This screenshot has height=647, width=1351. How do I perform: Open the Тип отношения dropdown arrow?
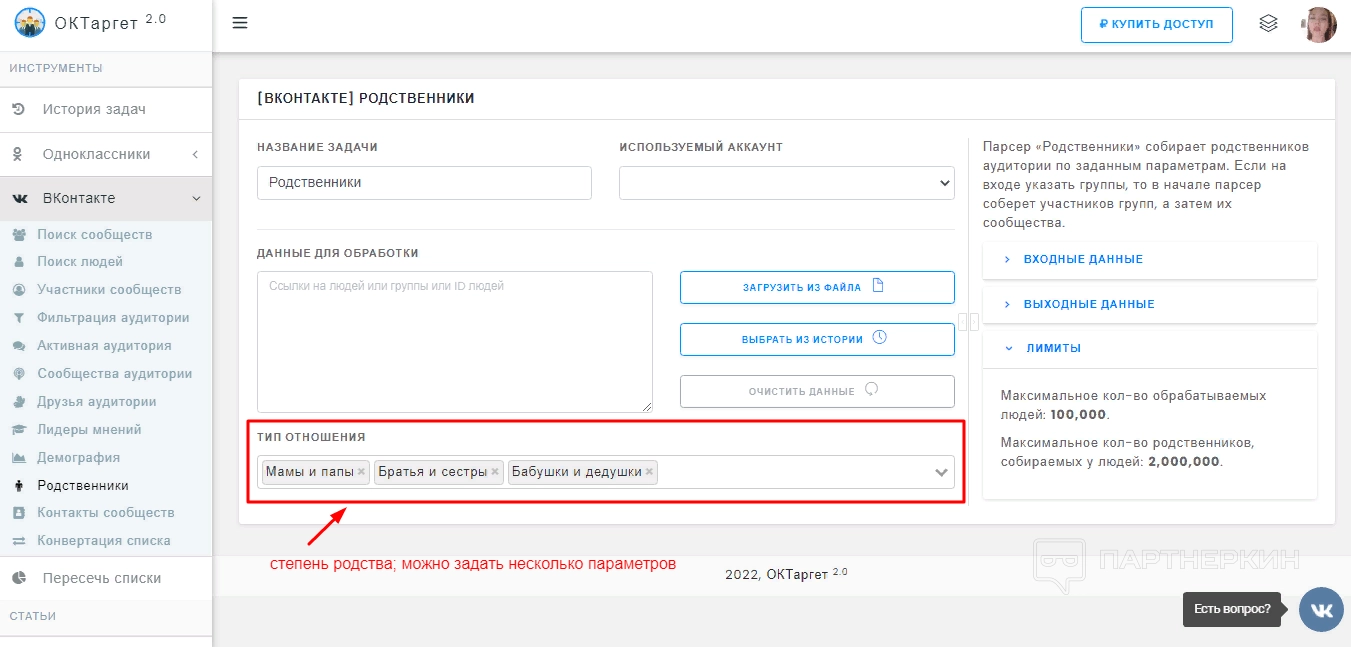(x=941, y=472)
